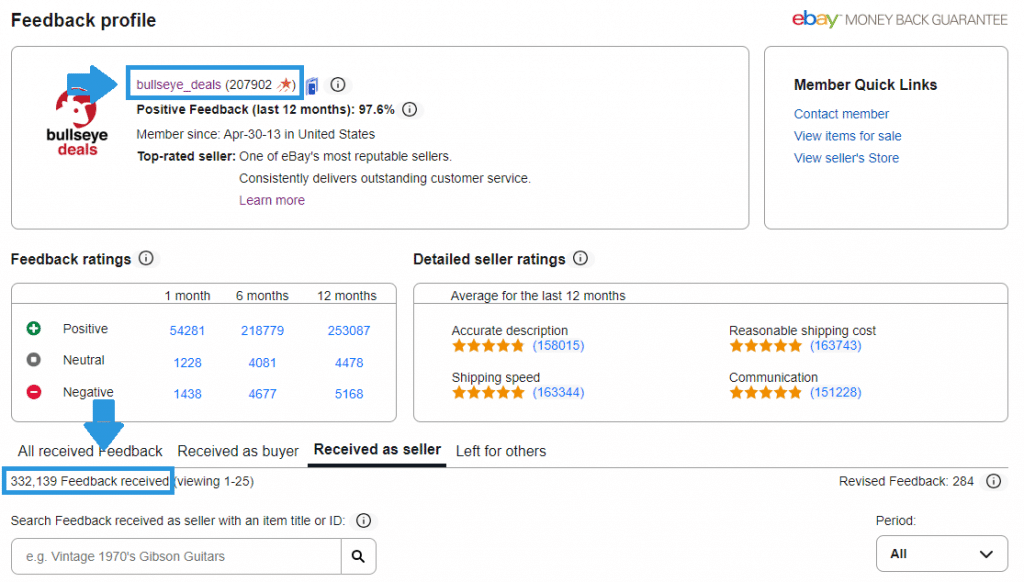Switch to the All received Feedback tab
The image size is (1024, 582).
tap(90, 451)
